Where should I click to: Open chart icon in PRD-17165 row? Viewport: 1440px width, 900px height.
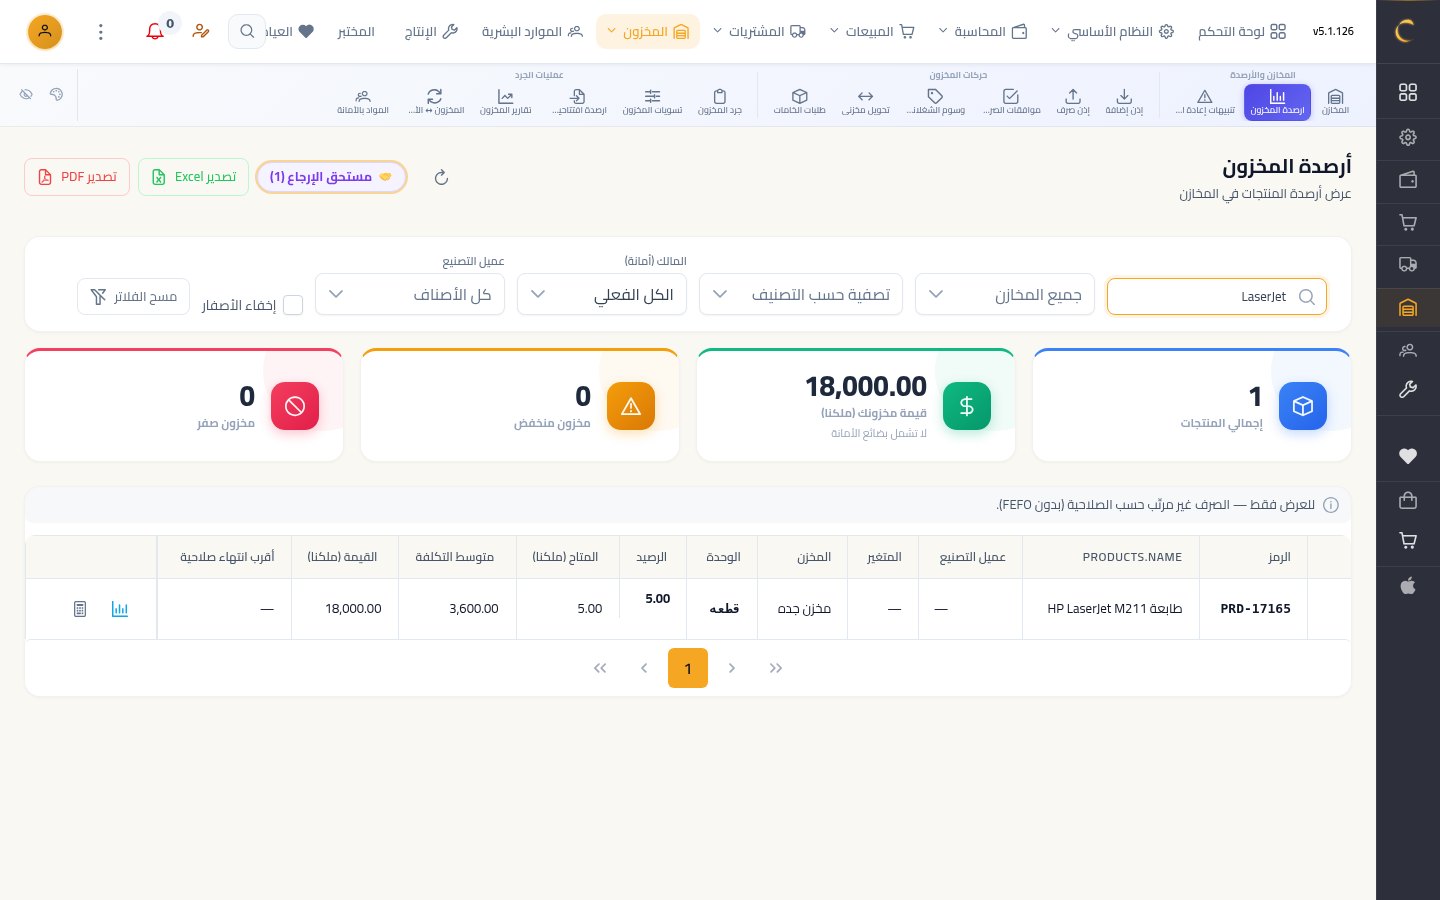pos(120,609)
